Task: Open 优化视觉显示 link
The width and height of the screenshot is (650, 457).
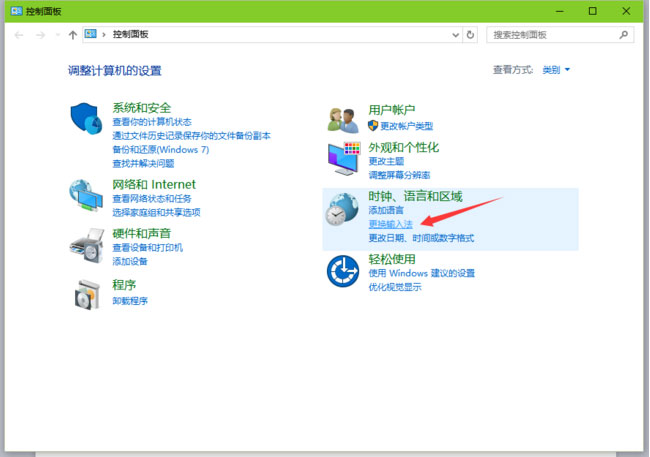Action: click(x=395, y=287)
